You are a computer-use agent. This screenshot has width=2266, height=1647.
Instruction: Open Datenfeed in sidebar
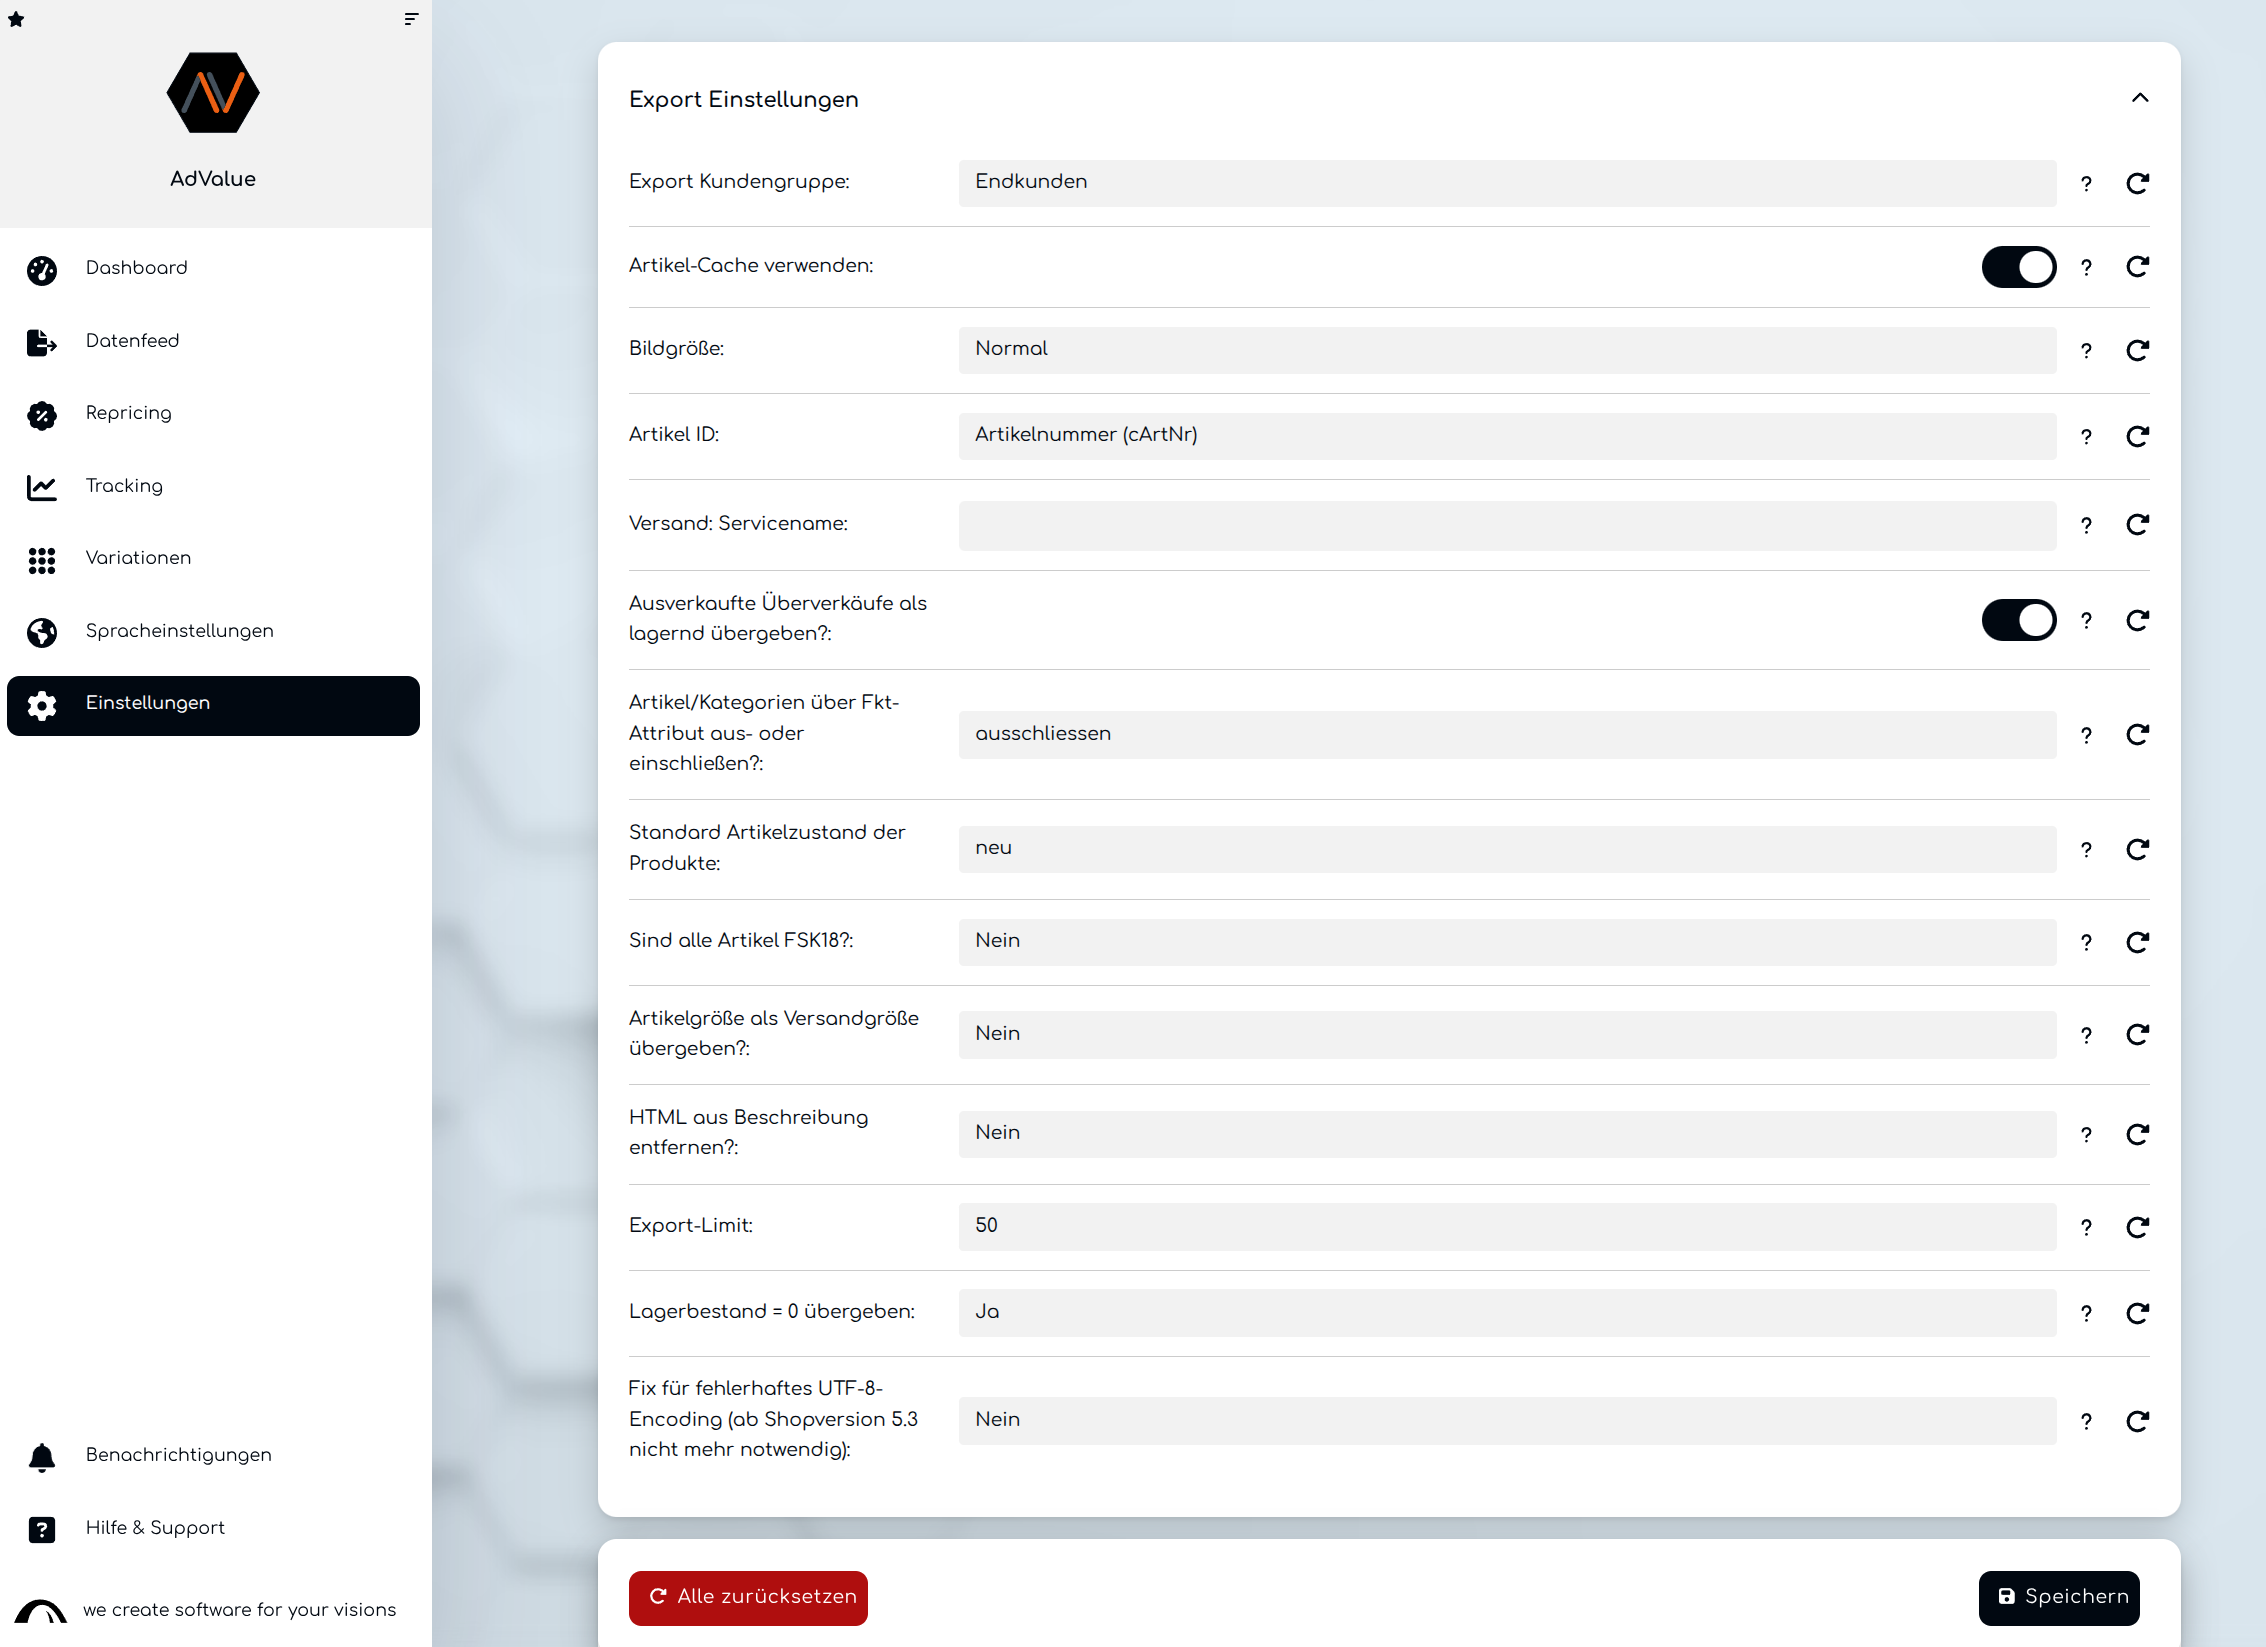pos(132,341)
